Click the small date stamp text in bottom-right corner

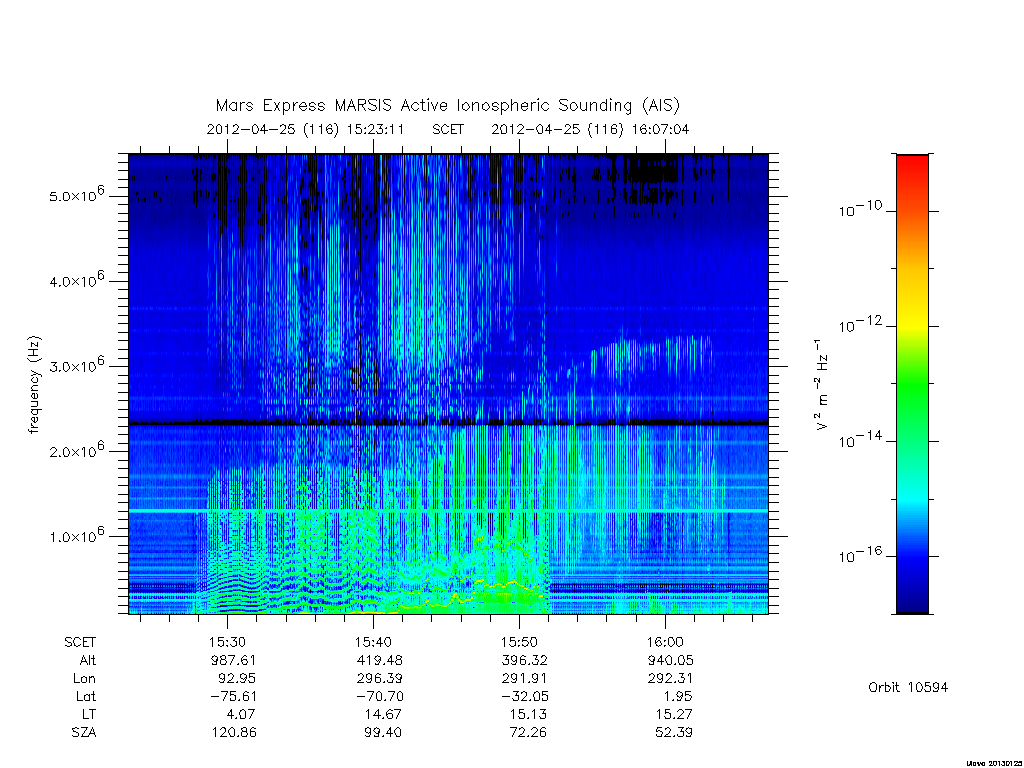click(x=993, y=763)
